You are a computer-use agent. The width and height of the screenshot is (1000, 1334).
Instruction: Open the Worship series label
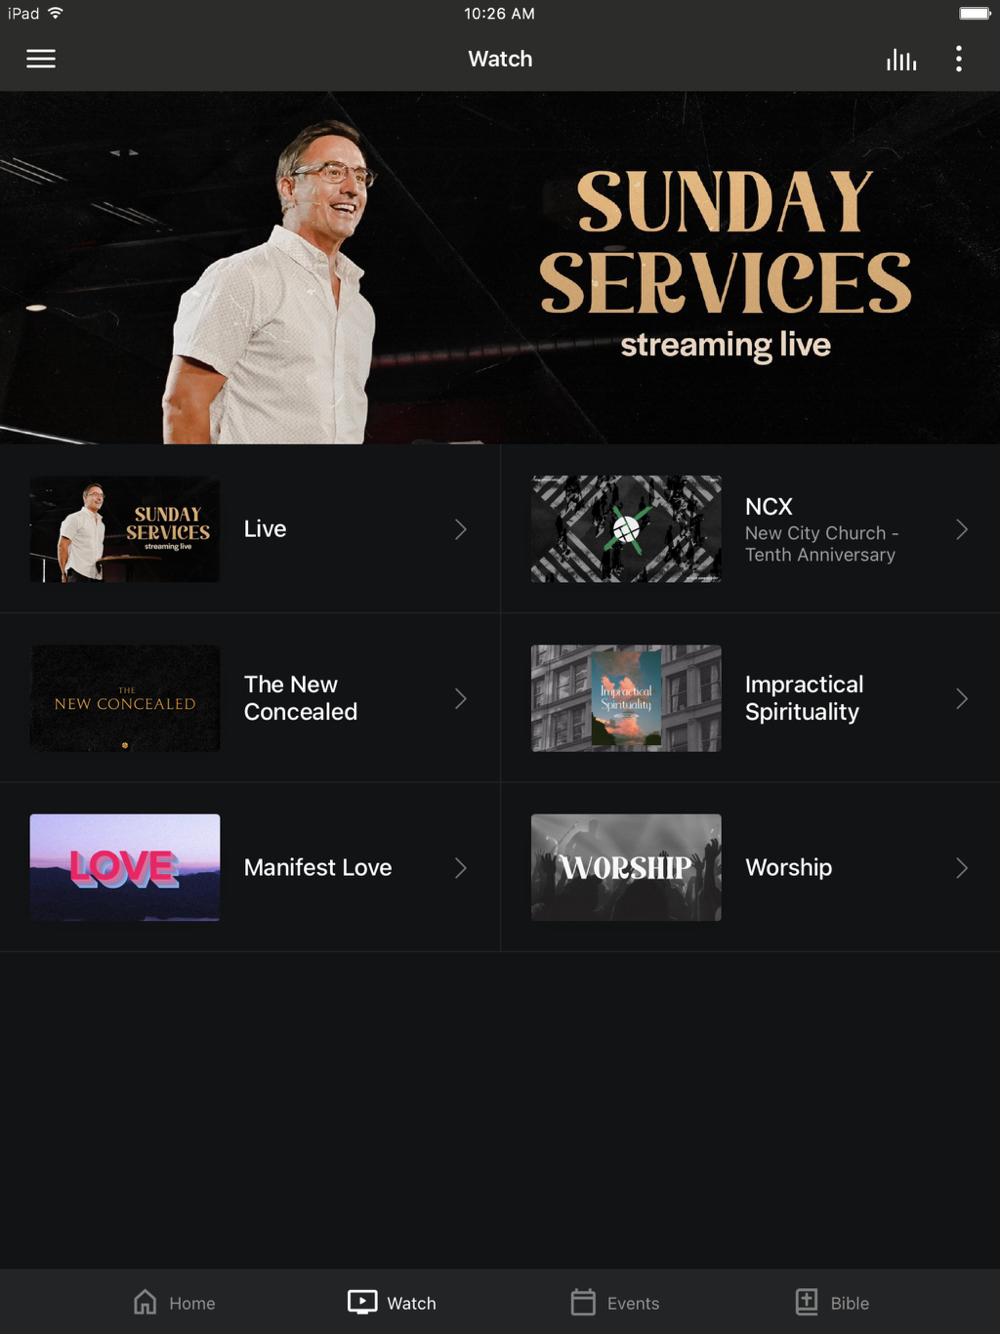tap(789, 867)
